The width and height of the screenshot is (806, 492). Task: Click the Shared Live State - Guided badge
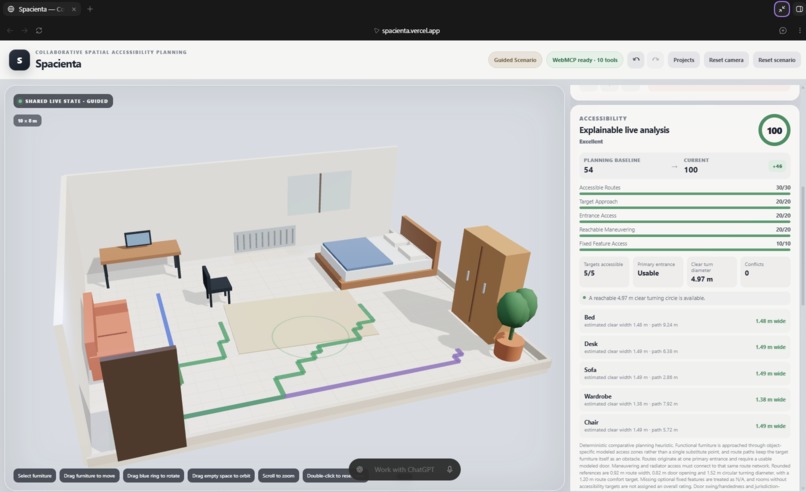point(63,101)
